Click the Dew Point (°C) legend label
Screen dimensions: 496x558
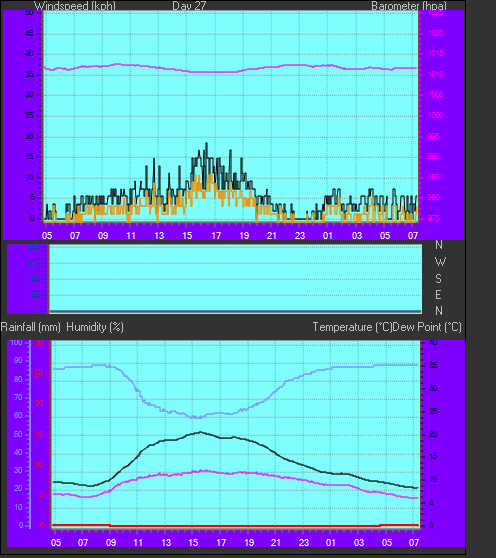click(x=427, y=327)
